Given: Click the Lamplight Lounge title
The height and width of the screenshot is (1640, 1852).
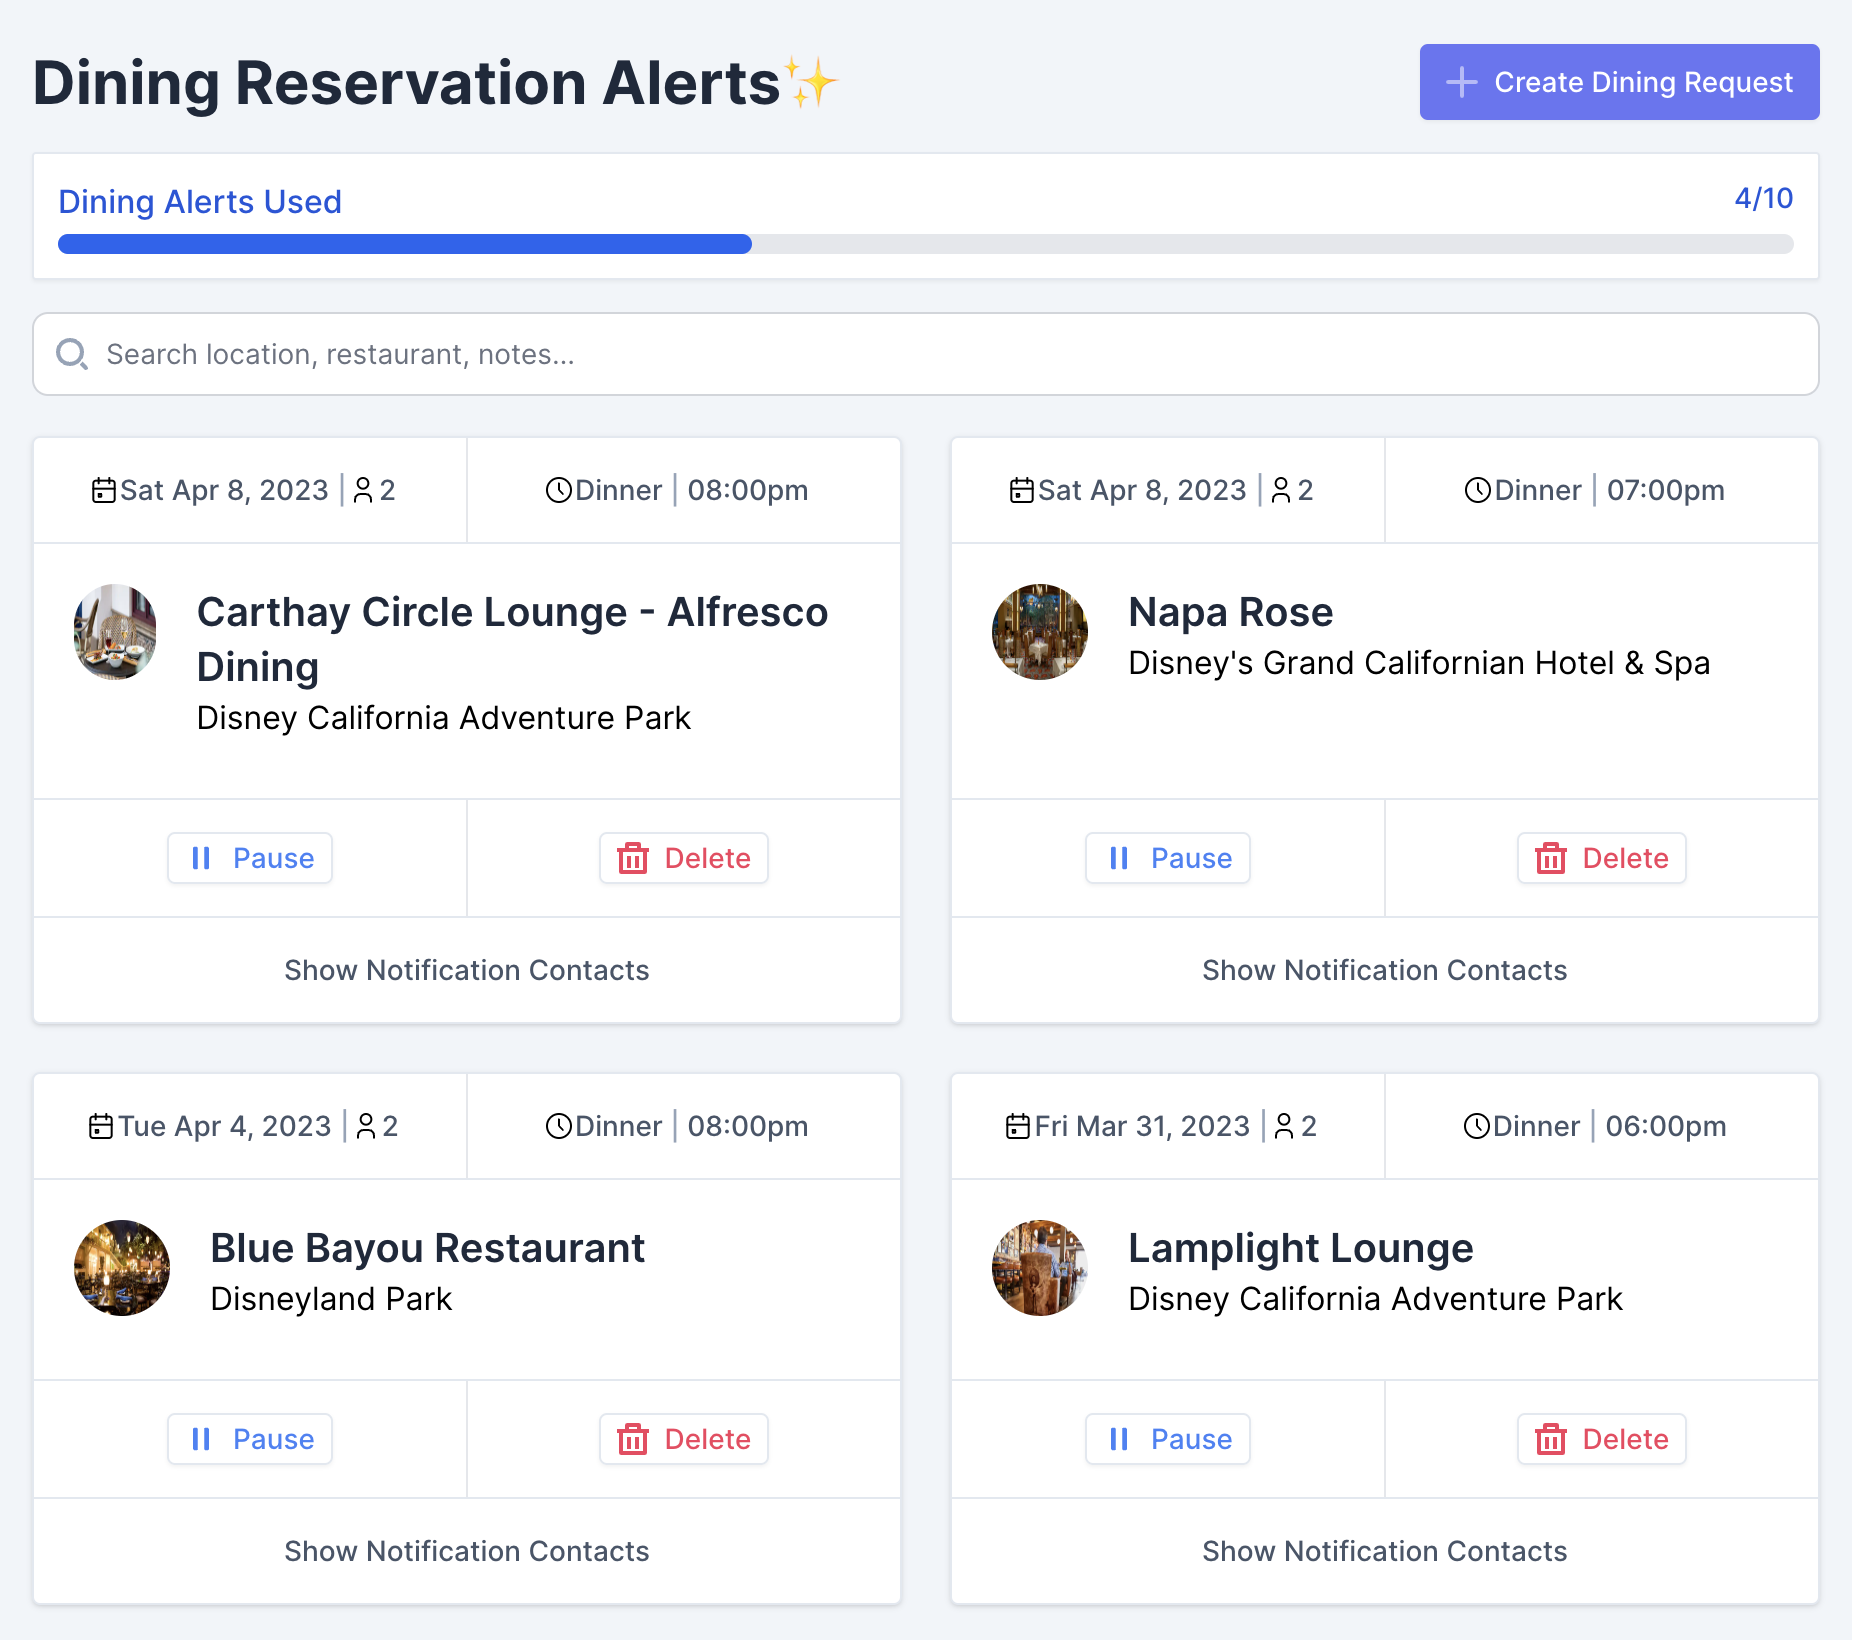Looking at the screenshot, I should click(1301, 1248).
